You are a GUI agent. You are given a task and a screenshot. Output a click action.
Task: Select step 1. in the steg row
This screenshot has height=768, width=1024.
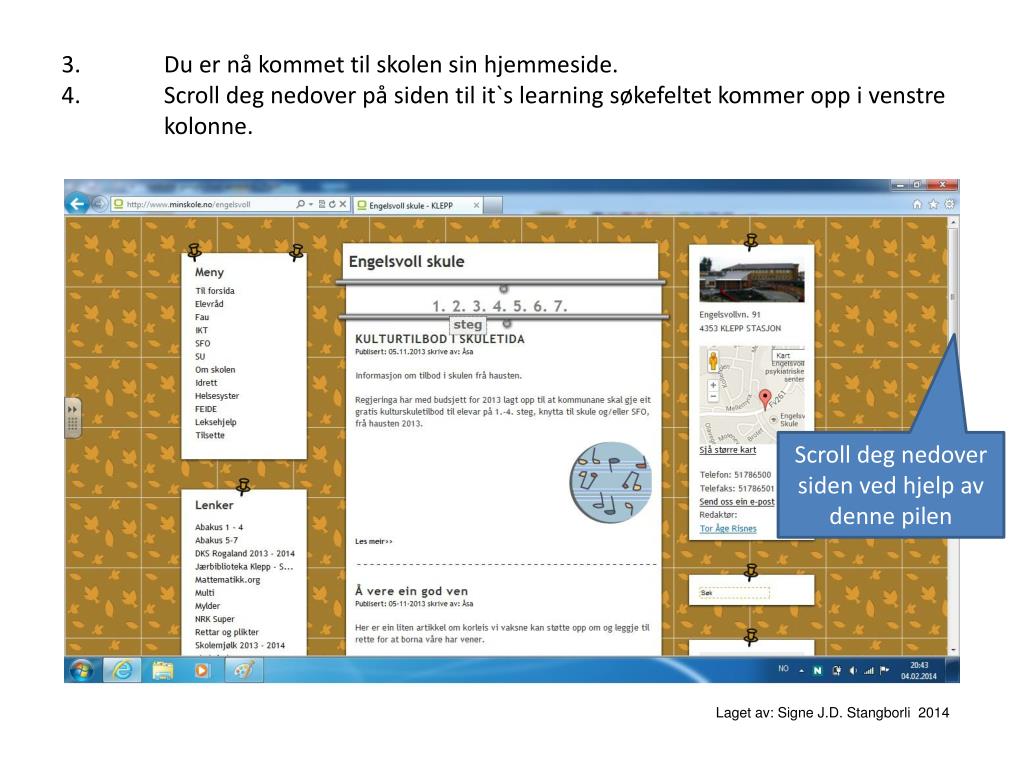438,306
